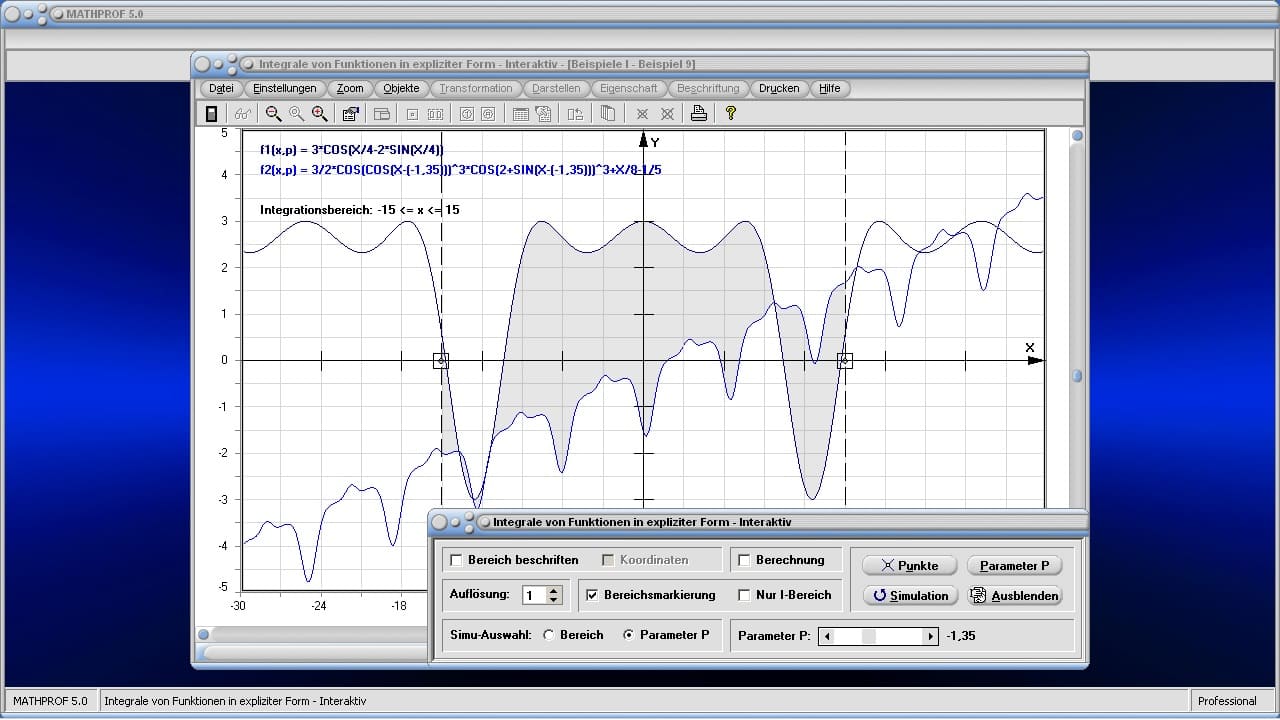Click the vertical scrollbar middle blue knob
This screenshot has height=720, width=1280.
pos(1077,376)
